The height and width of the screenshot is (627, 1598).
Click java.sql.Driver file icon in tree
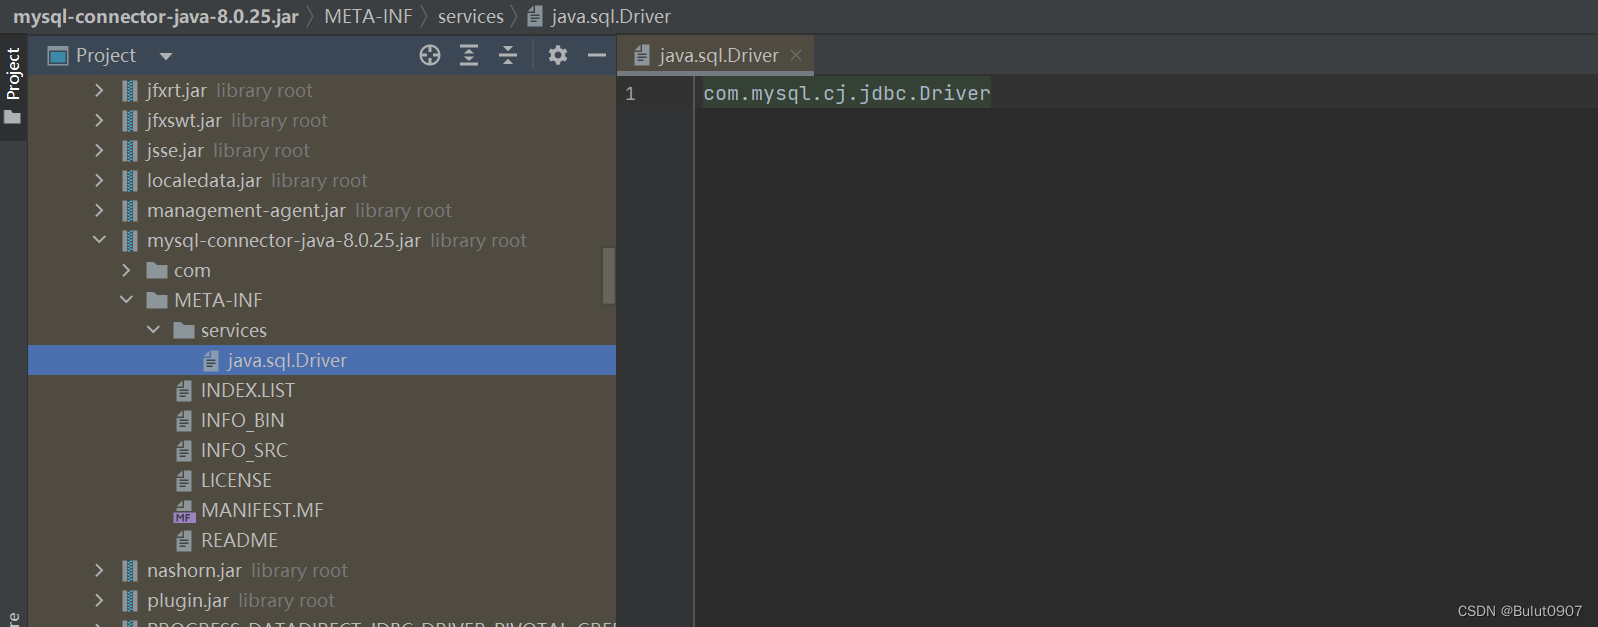point(211,361)
